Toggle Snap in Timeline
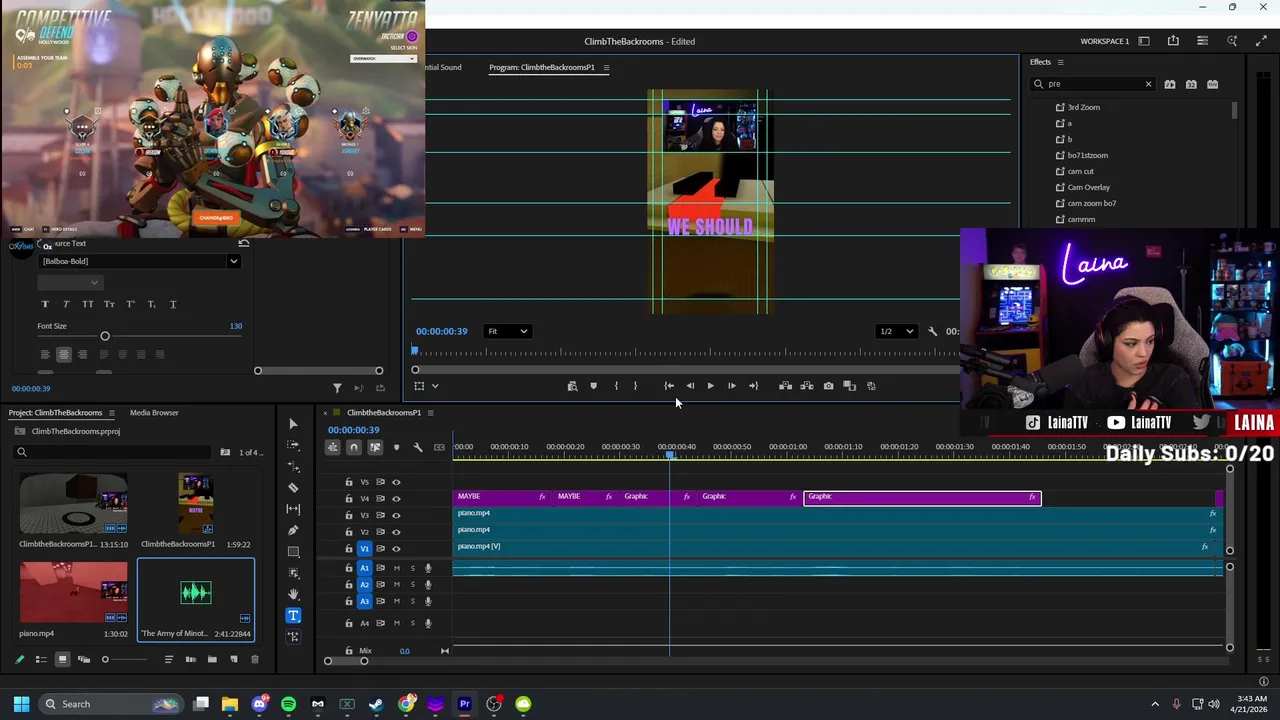This screenshot has height=720, width=1280. point(354,447)
